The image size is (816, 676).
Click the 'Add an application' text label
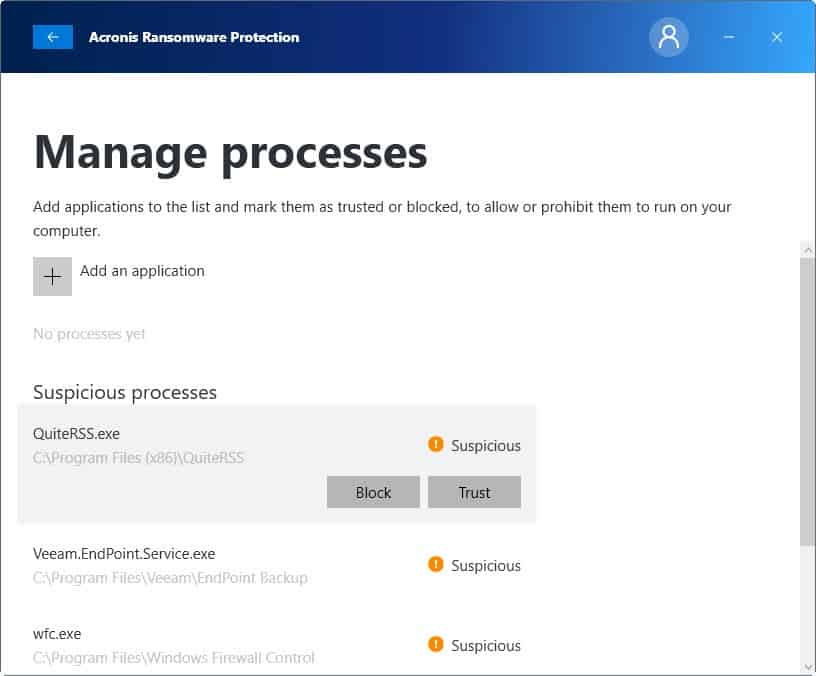click(x=142, y=271)
